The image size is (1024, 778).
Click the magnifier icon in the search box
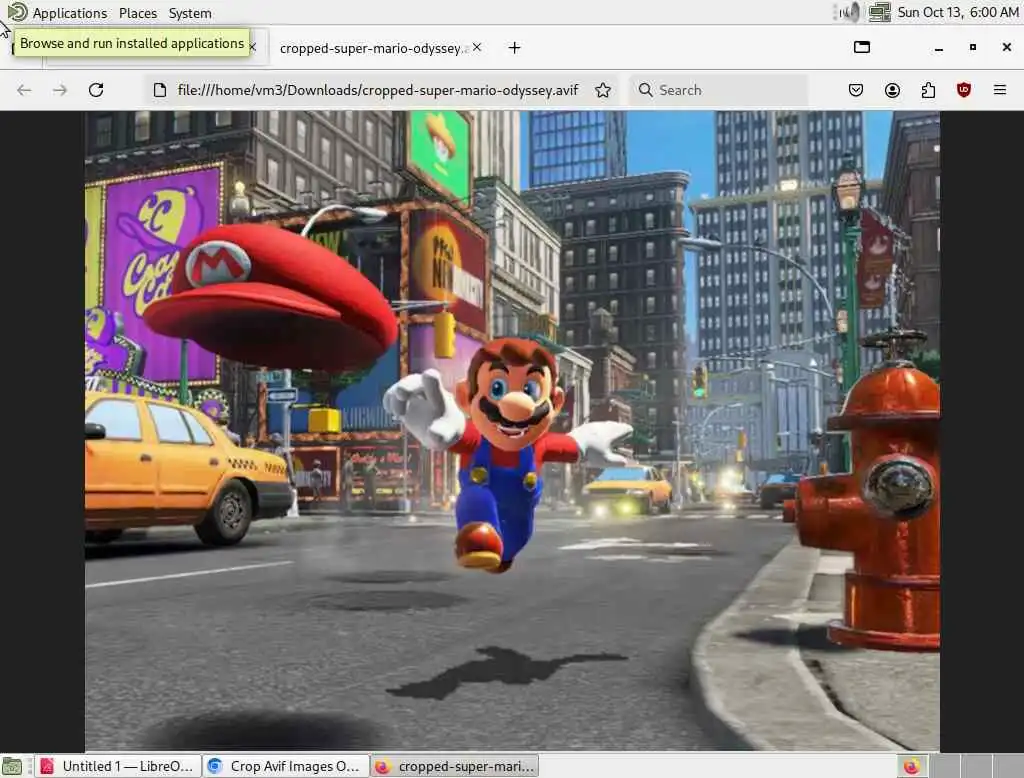(645, 90)
